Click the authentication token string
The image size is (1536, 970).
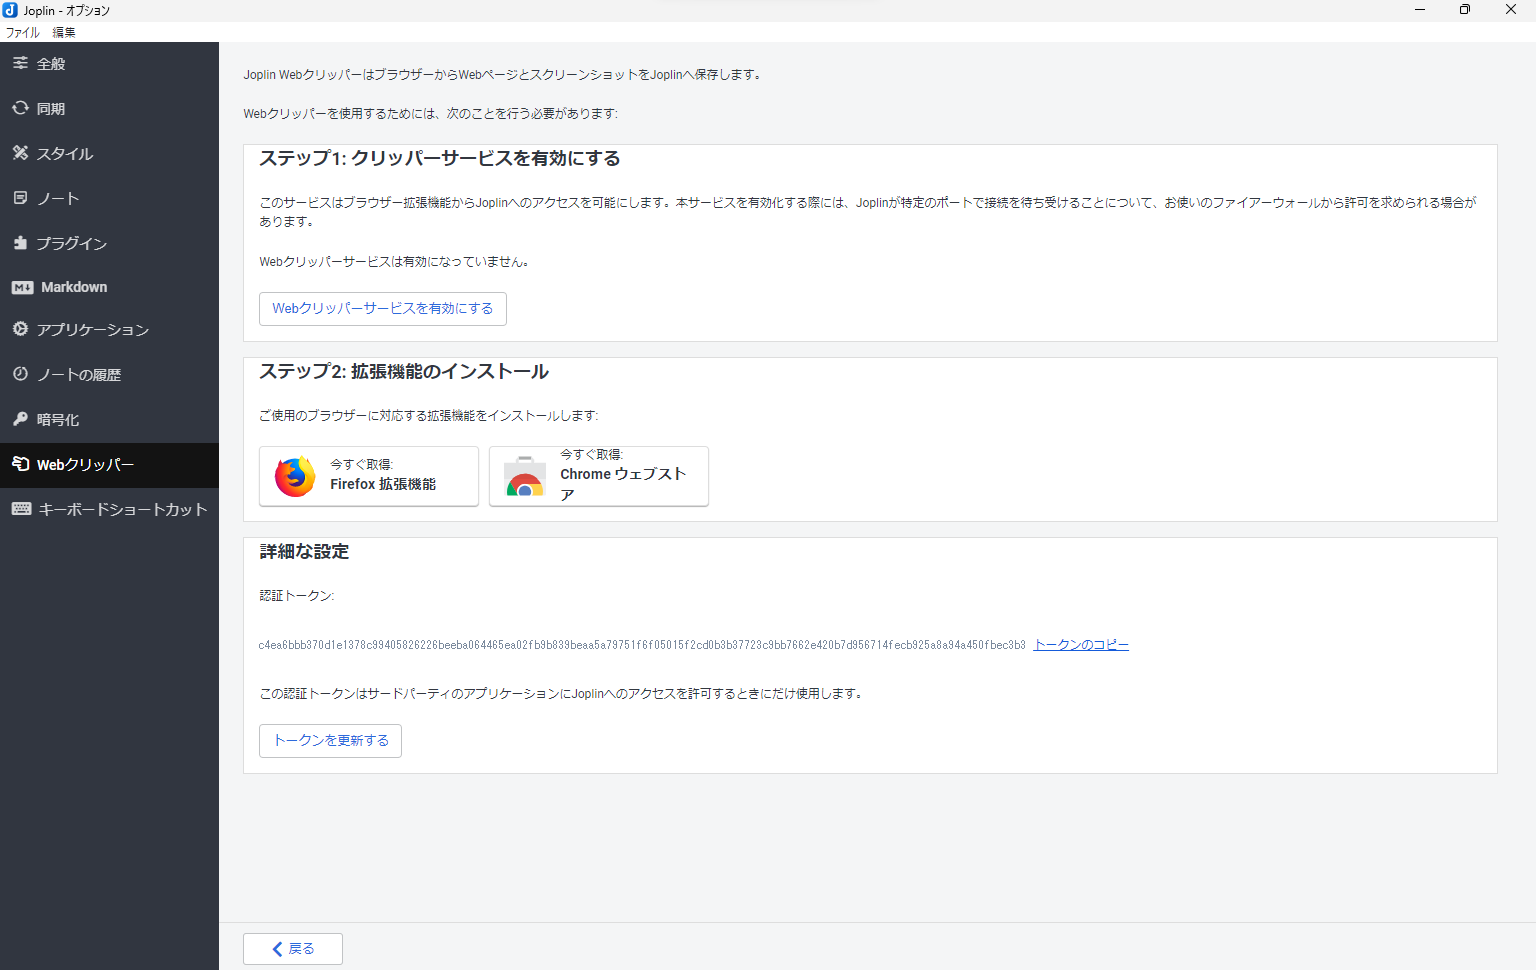(x=641, y=645)
